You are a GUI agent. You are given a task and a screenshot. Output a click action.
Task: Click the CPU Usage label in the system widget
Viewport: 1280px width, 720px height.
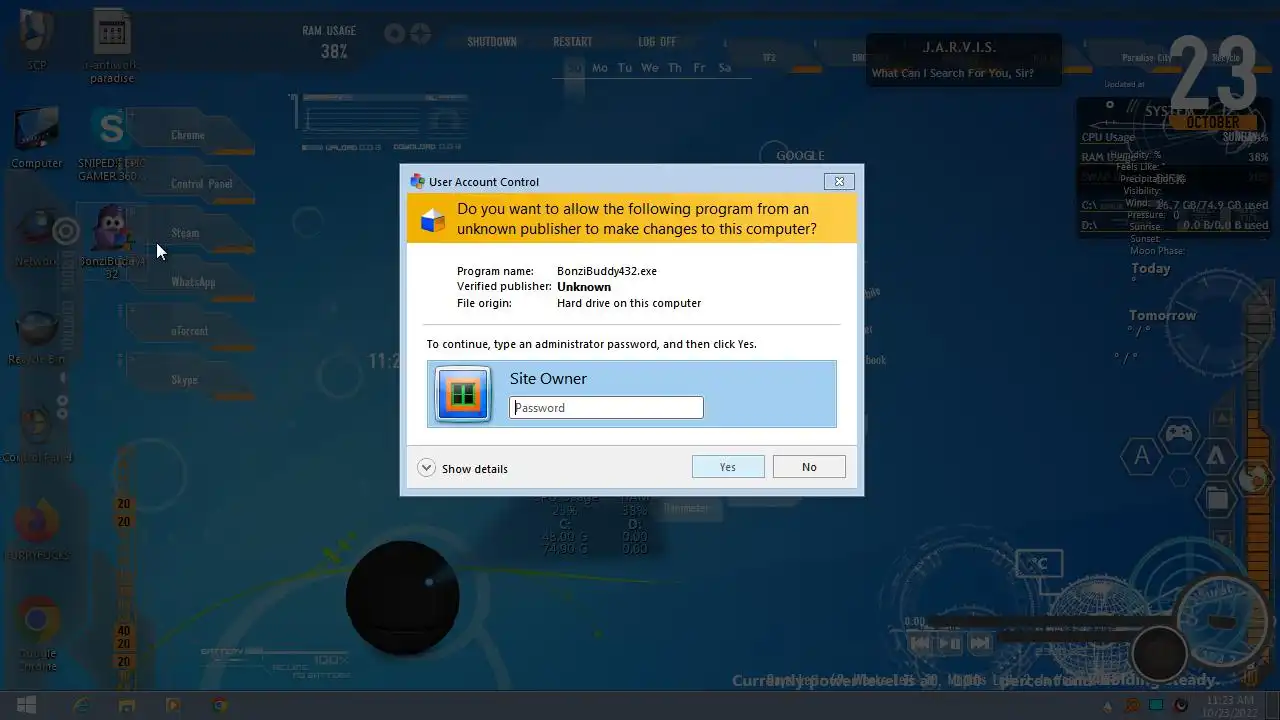1108,137
